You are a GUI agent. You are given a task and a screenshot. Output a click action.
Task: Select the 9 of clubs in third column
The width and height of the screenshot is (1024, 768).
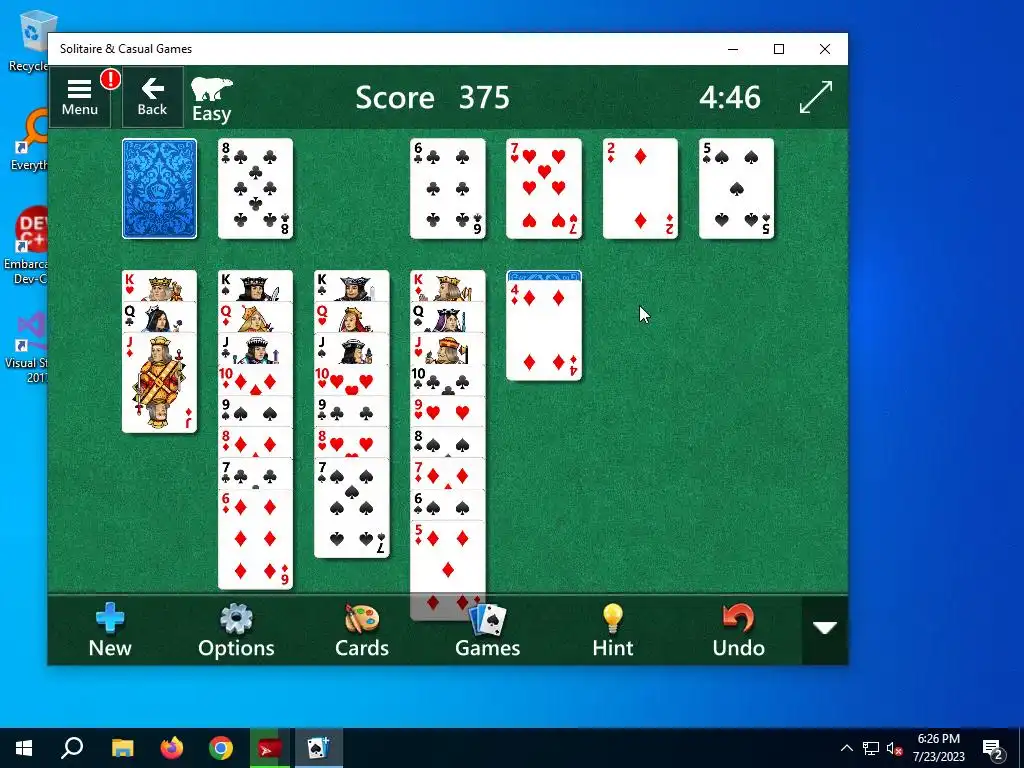coord(352,411)
